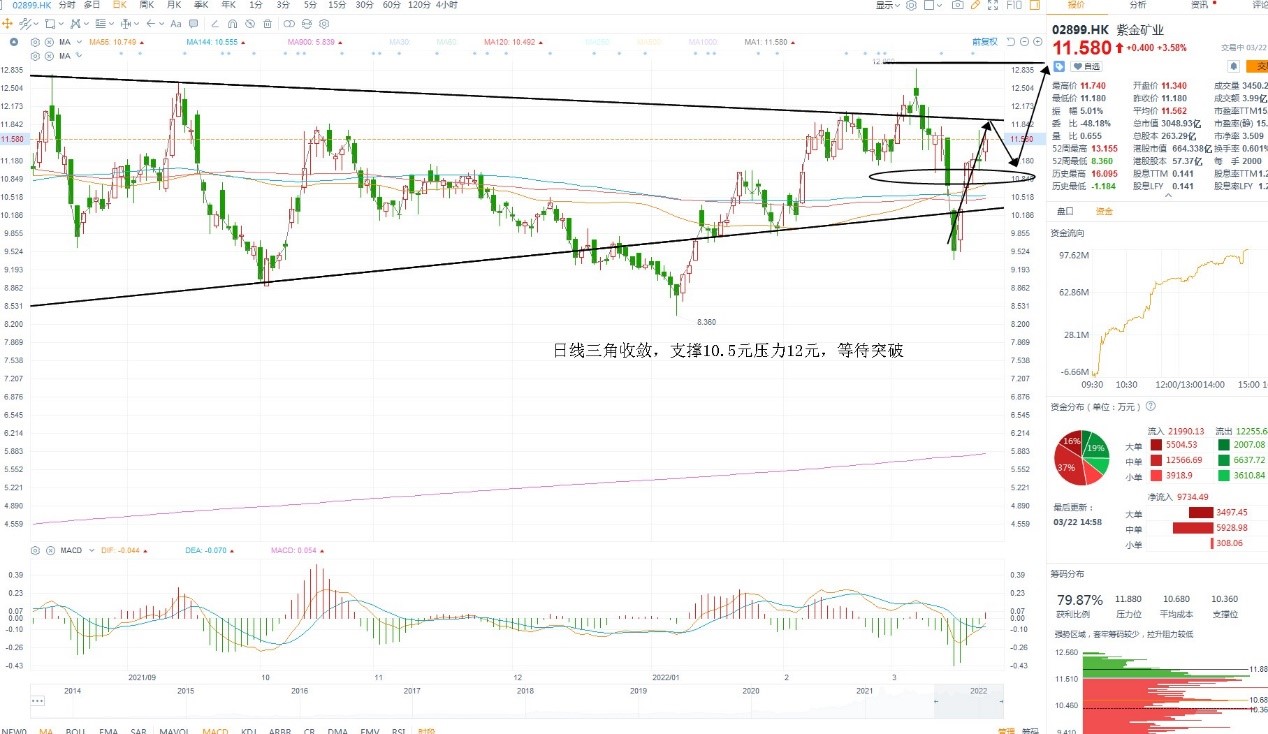Screen dimensions: 1268x734
Task: Expand the layout square dropdown
Action: tap(939, 5)
